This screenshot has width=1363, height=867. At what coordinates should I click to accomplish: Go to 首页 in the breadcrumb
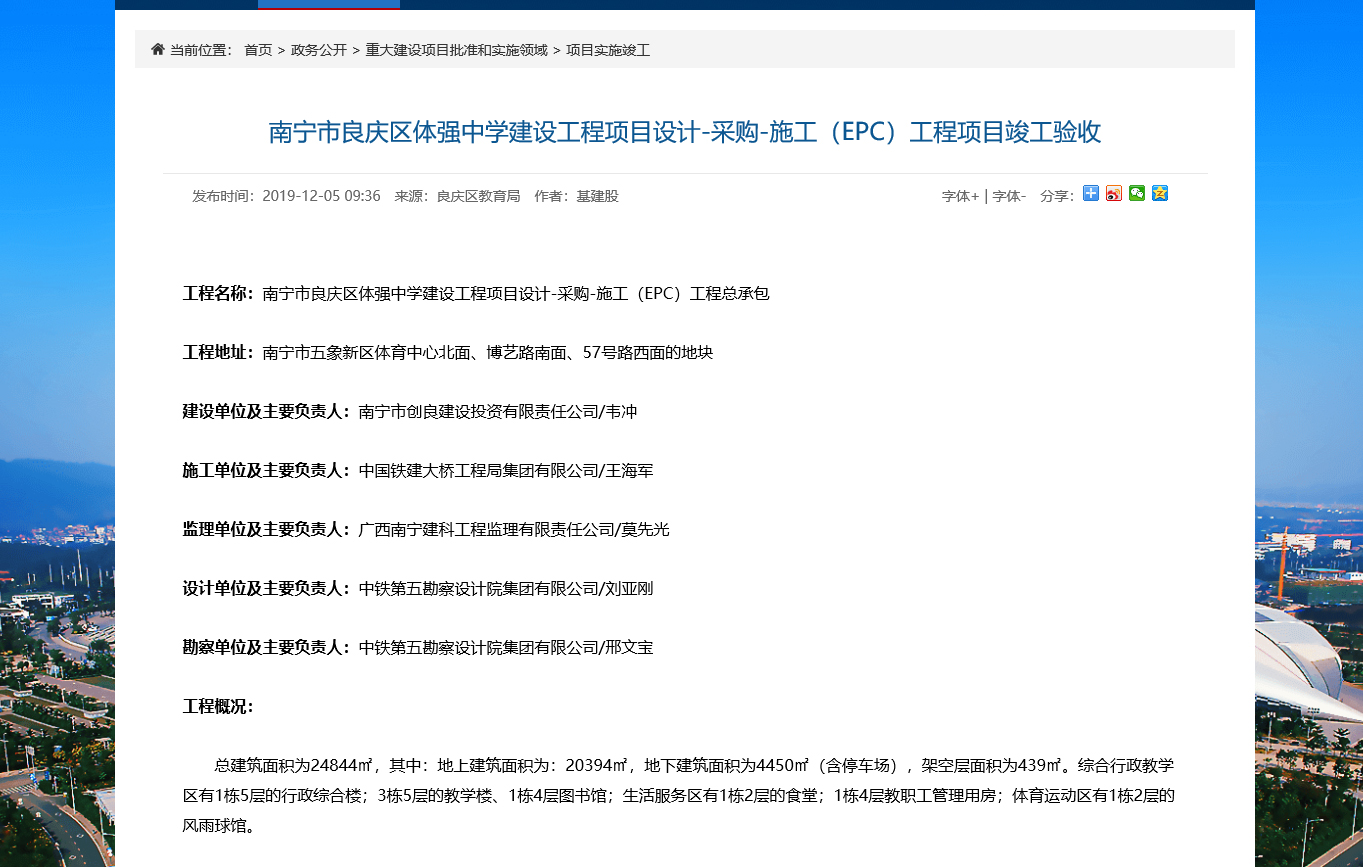258,50
